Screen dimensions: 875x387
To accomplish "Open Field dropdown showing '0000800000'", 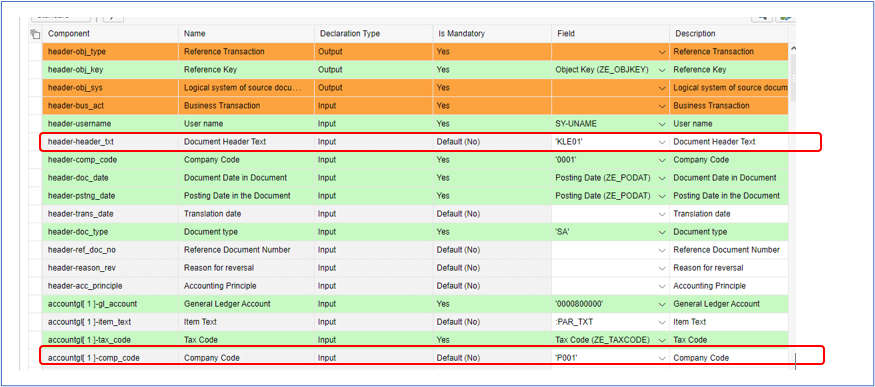I will pyautogui.click(x=662, y=304).
